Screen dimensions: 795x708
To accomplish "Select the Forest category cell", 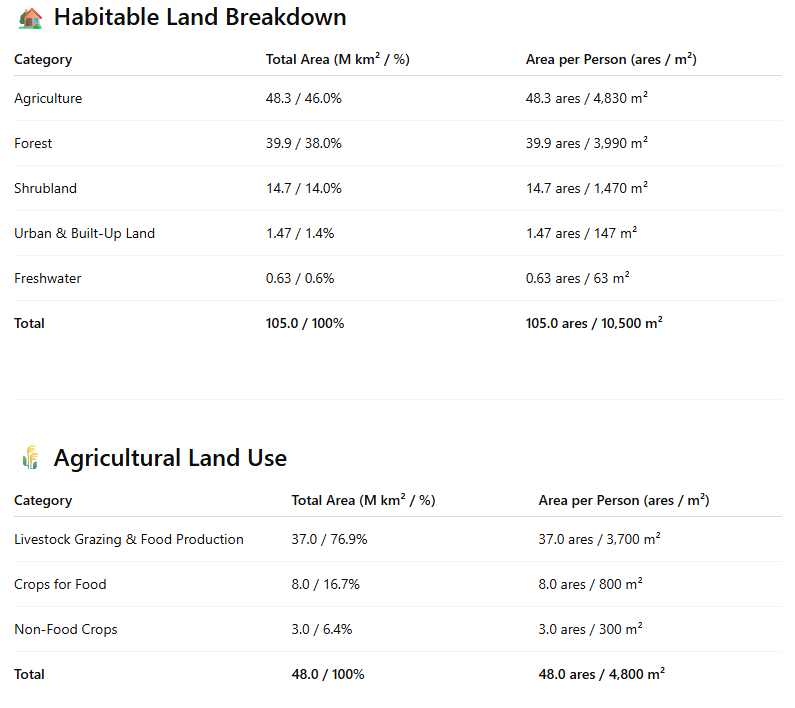I will (33, 143).
